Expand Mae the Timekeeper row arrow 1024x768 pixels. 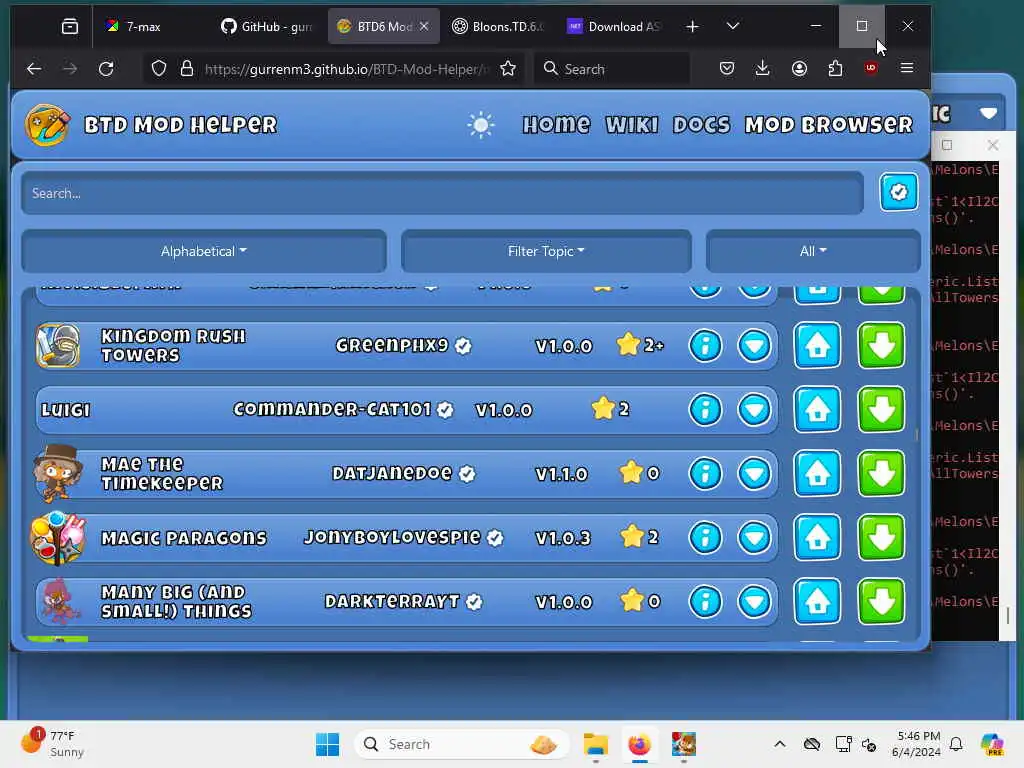754,473
